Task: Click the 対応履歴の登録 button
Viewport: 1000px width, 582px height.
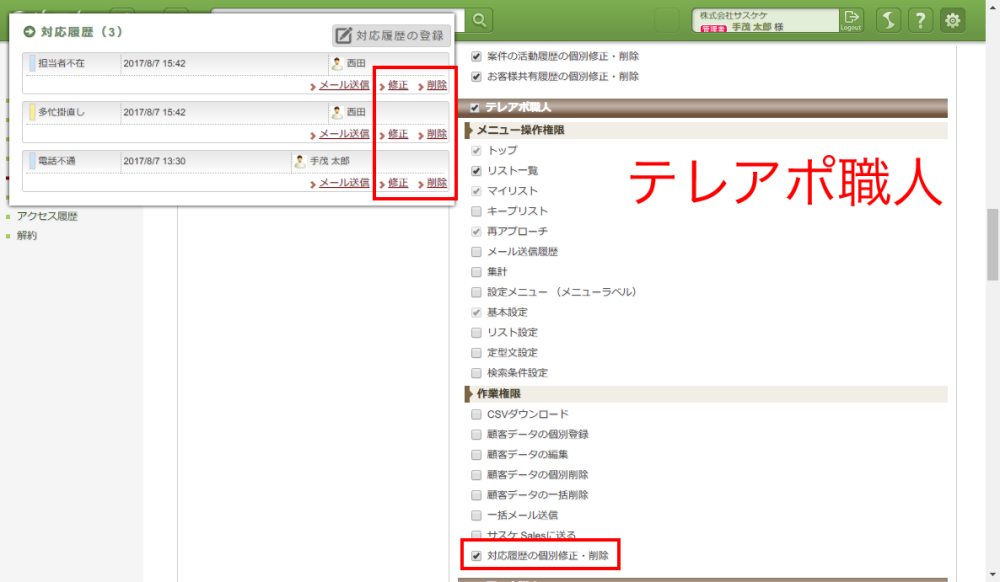Action: pyautogui.click(x=391, y=35)
